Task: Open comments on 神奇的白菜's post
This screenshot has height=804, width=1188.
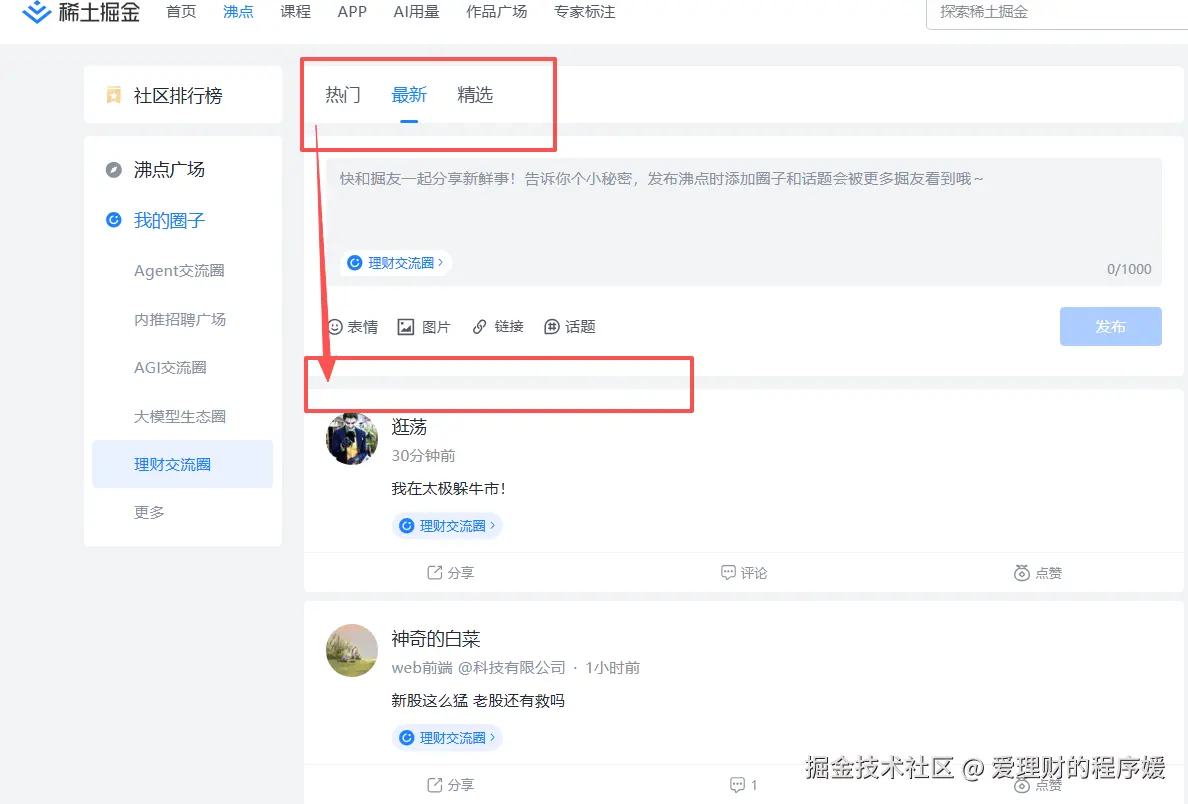Action: 743,785
